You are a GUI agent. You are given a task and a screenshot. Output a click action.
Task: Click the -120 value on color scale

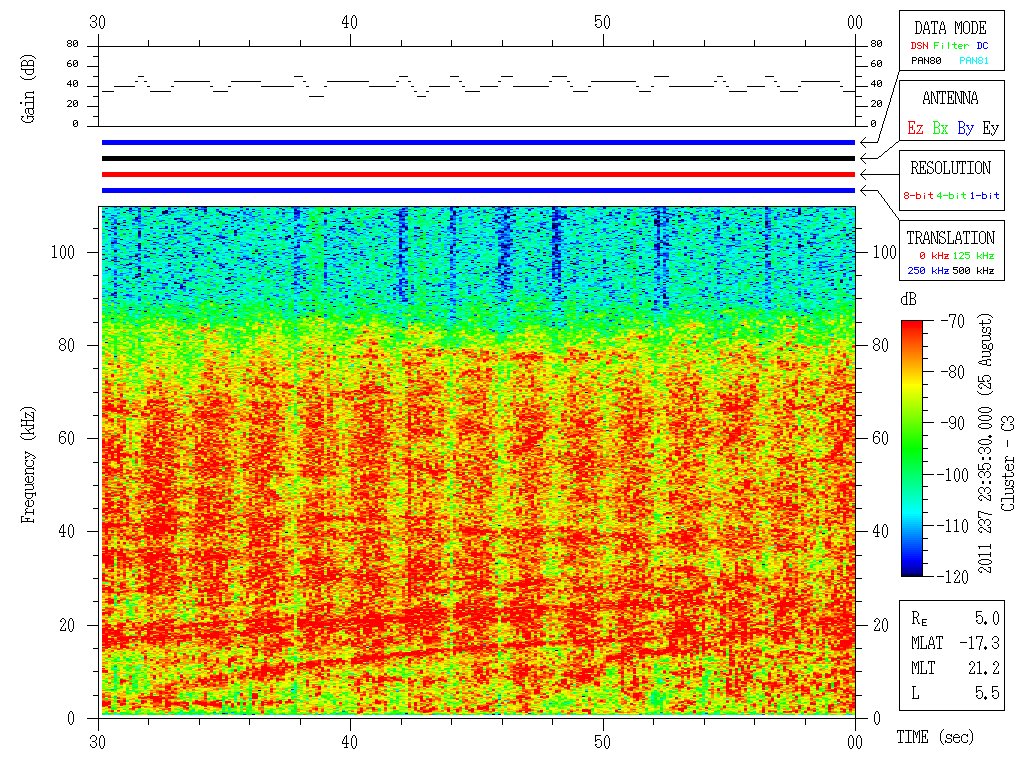click(953, 577)
